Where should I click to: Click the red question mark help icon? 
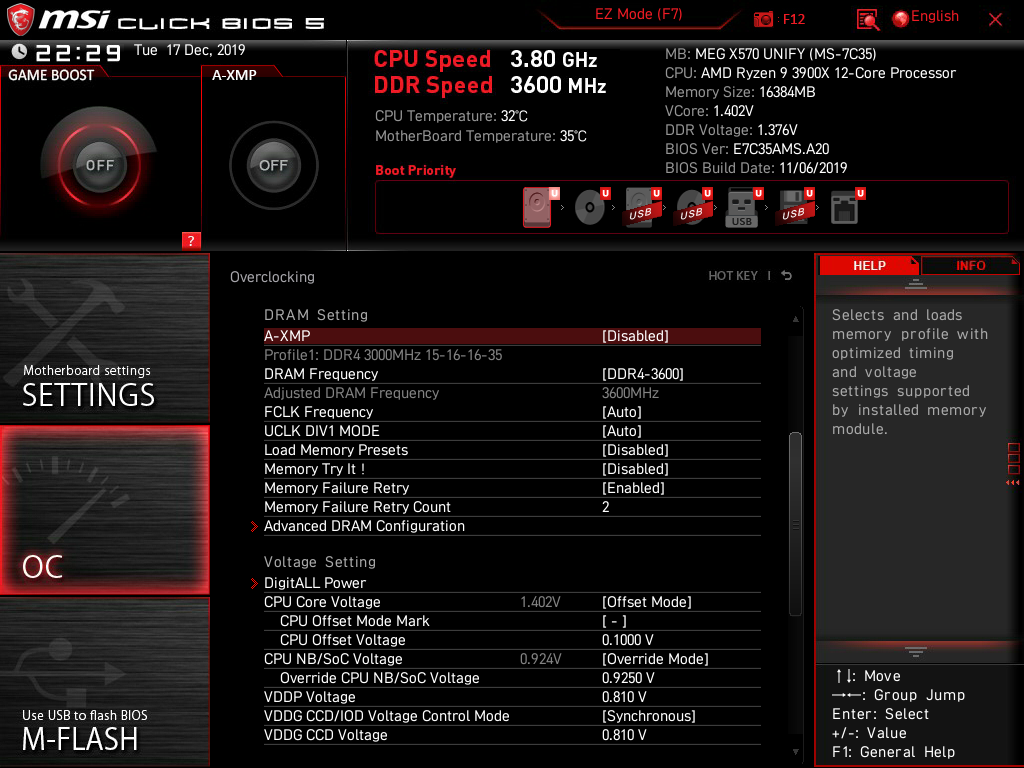point(191,240)
